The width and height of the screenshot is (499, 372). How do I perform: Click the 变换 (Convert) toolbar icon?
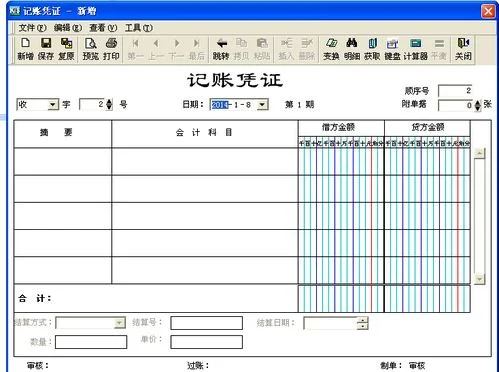coord(331,49)
